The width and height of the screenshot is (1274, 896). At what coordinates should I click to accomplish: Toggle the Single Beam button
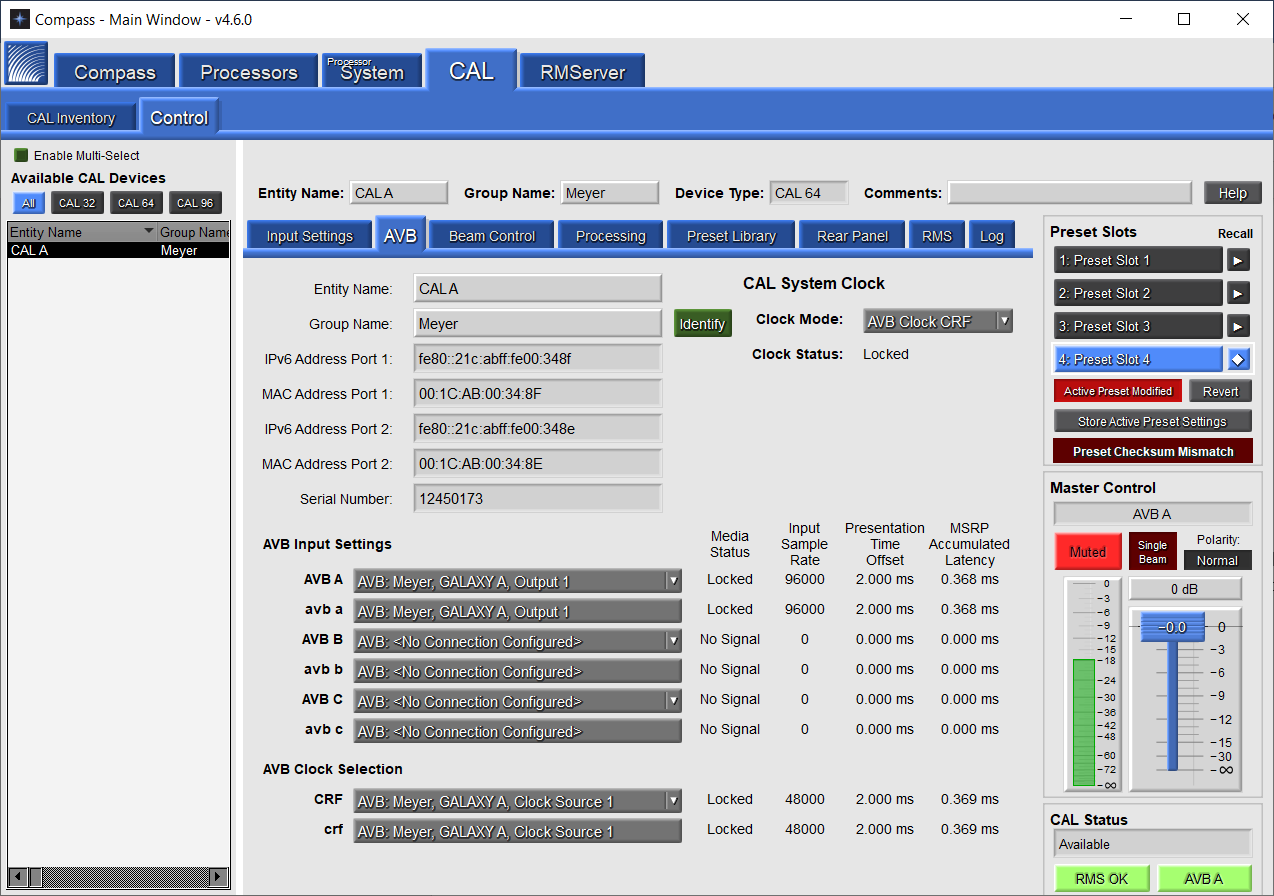coord(1152,552)
